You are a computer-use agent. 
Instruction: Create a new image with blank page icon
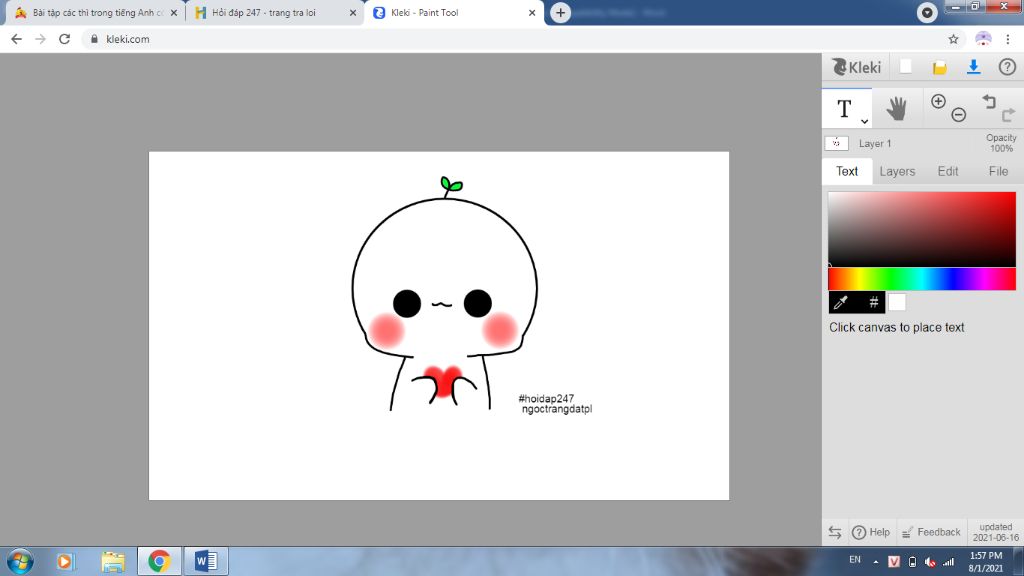point(906,67)
